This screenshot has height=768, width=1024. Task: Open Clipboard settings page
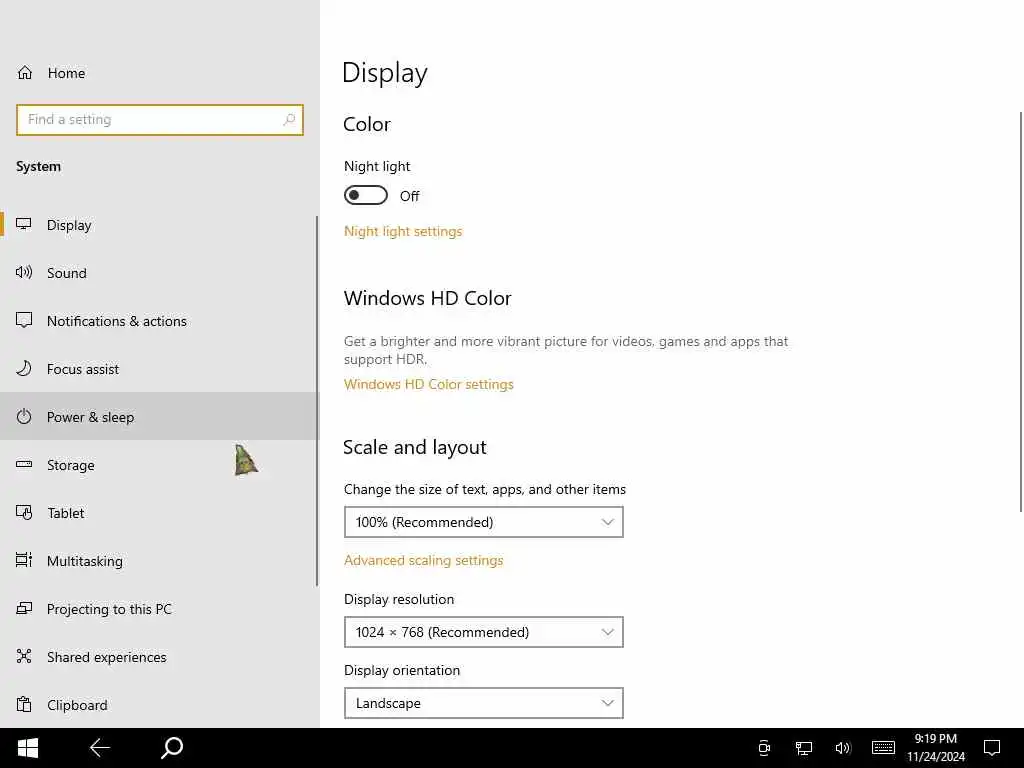[159, 705]
